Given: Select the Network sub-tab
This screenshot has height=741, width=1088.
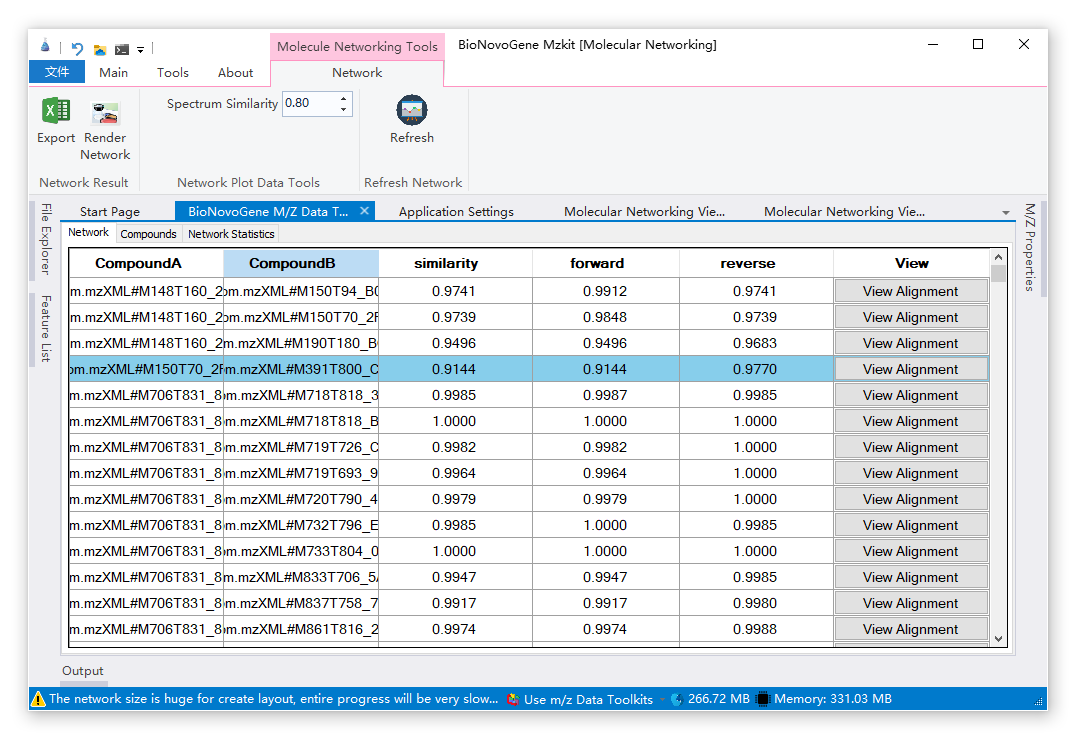Looking at the screenshot, I should pyautogui.click(x=88, y=232).
